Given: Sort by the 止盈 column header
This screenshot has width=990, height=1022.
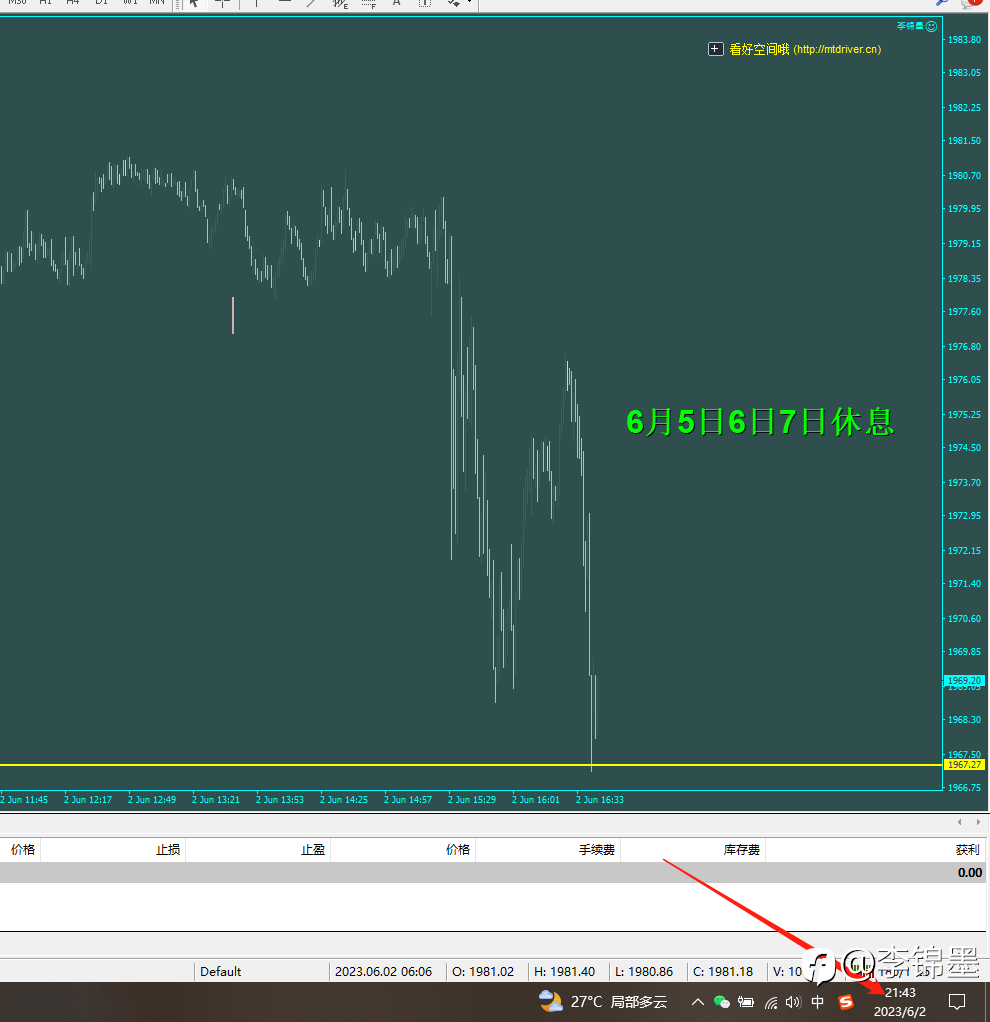Looking at the screenshot, I should [x=313, y=849].
